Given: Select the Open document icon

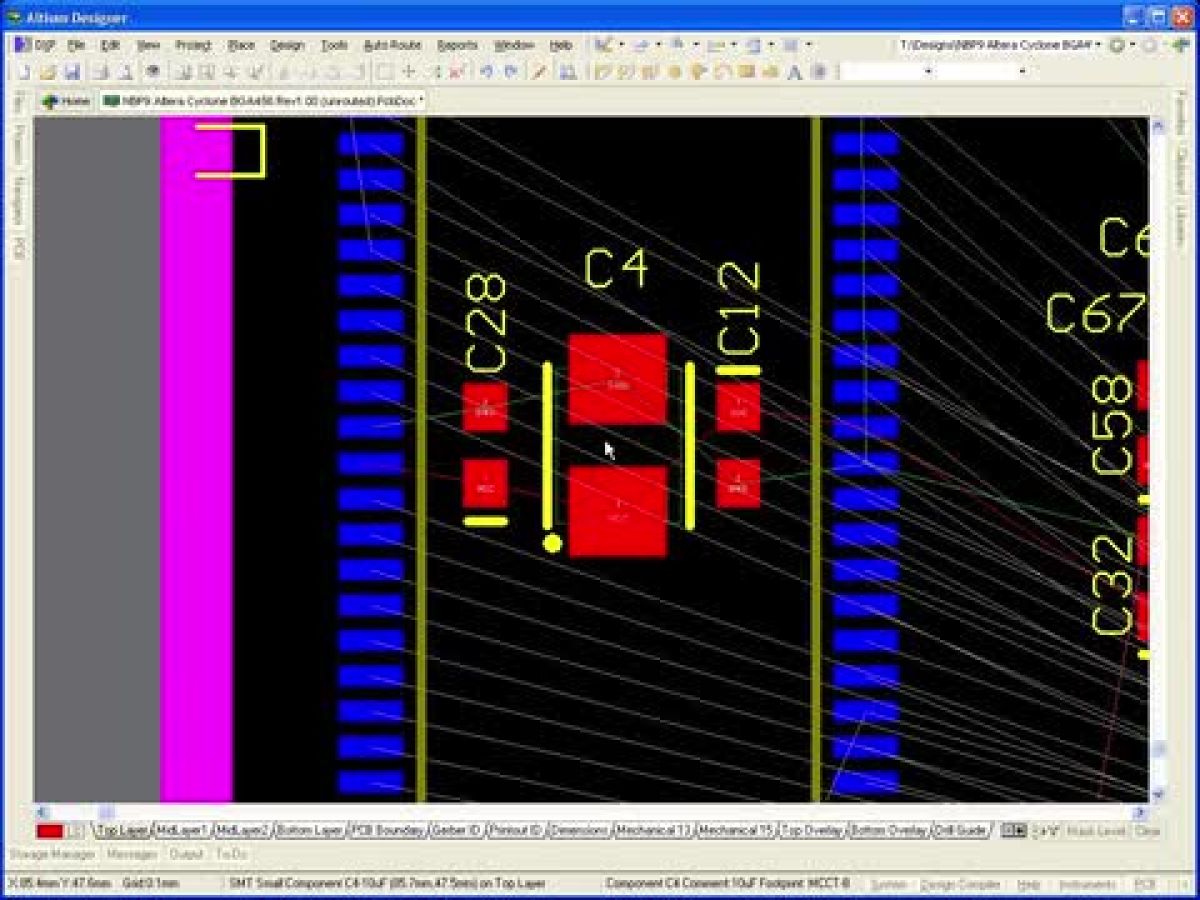Looking at the screenshot, I should click(46, 72).
